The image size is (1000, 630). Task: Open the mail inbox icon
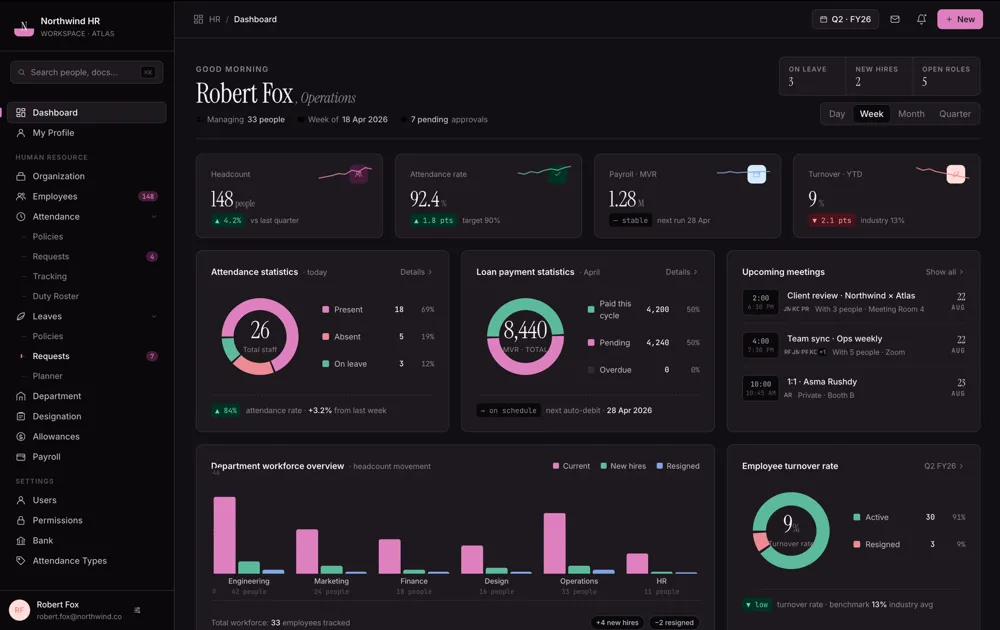click(895, 19)
